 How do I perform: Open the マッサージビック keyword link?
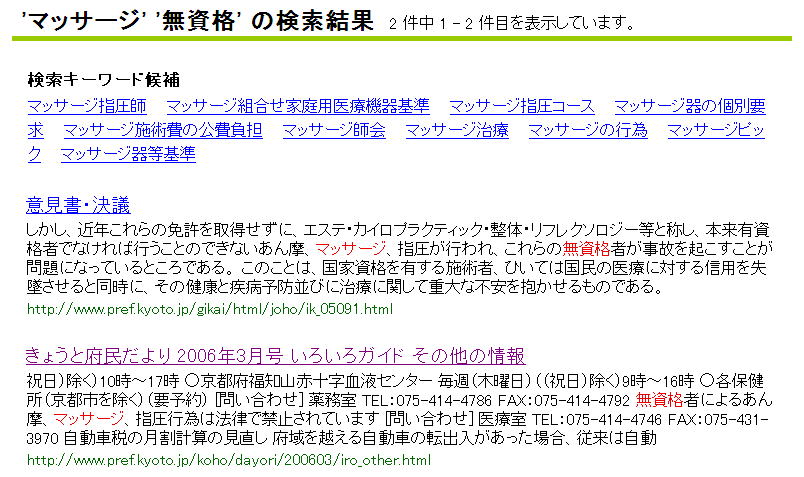(716, 130)
